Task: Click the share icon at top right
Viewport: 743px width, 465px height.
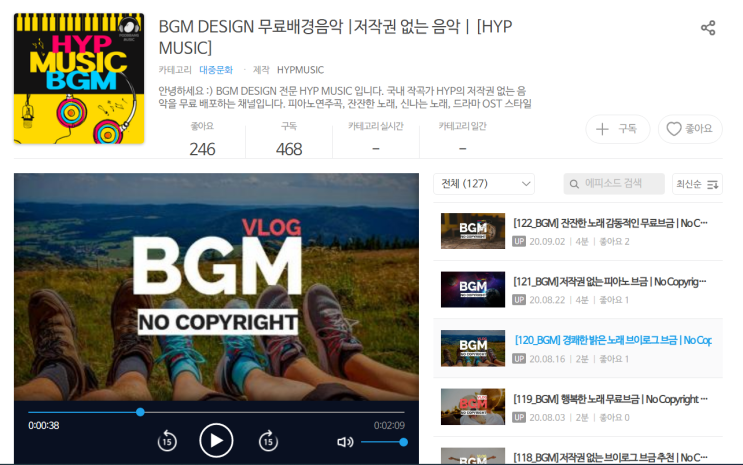Action: [708, 28]
